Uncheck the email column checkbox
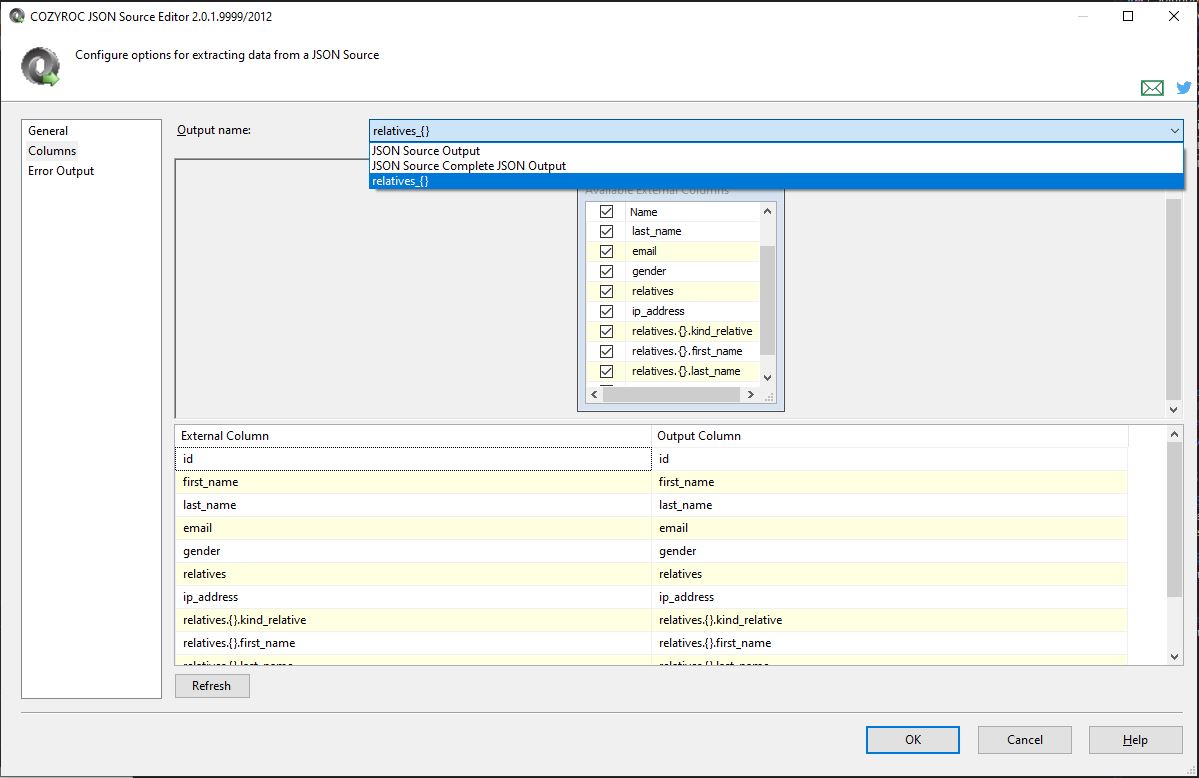1199x778 pixels. click(606, 251)
